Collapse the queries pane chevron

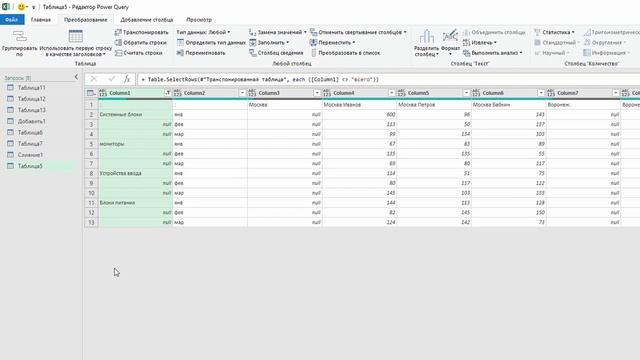[76, 77]
